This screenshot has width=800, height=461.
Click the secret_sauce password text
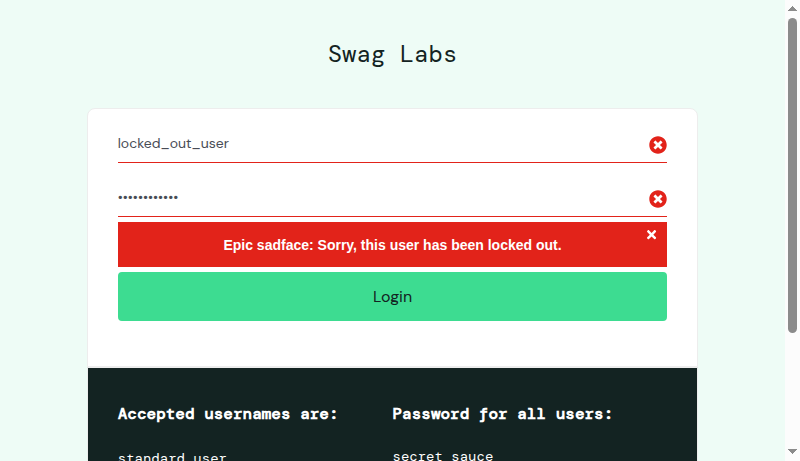(443, 456)
